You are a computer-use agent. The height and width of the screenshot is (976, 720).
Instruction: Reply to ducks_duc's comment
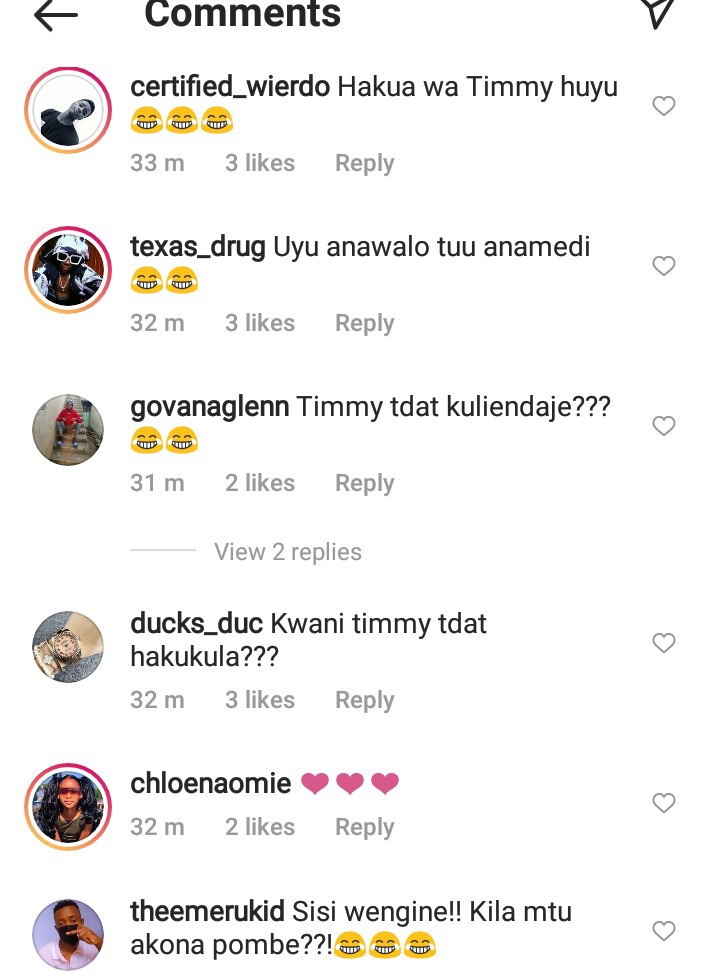[x=365, y=700]
